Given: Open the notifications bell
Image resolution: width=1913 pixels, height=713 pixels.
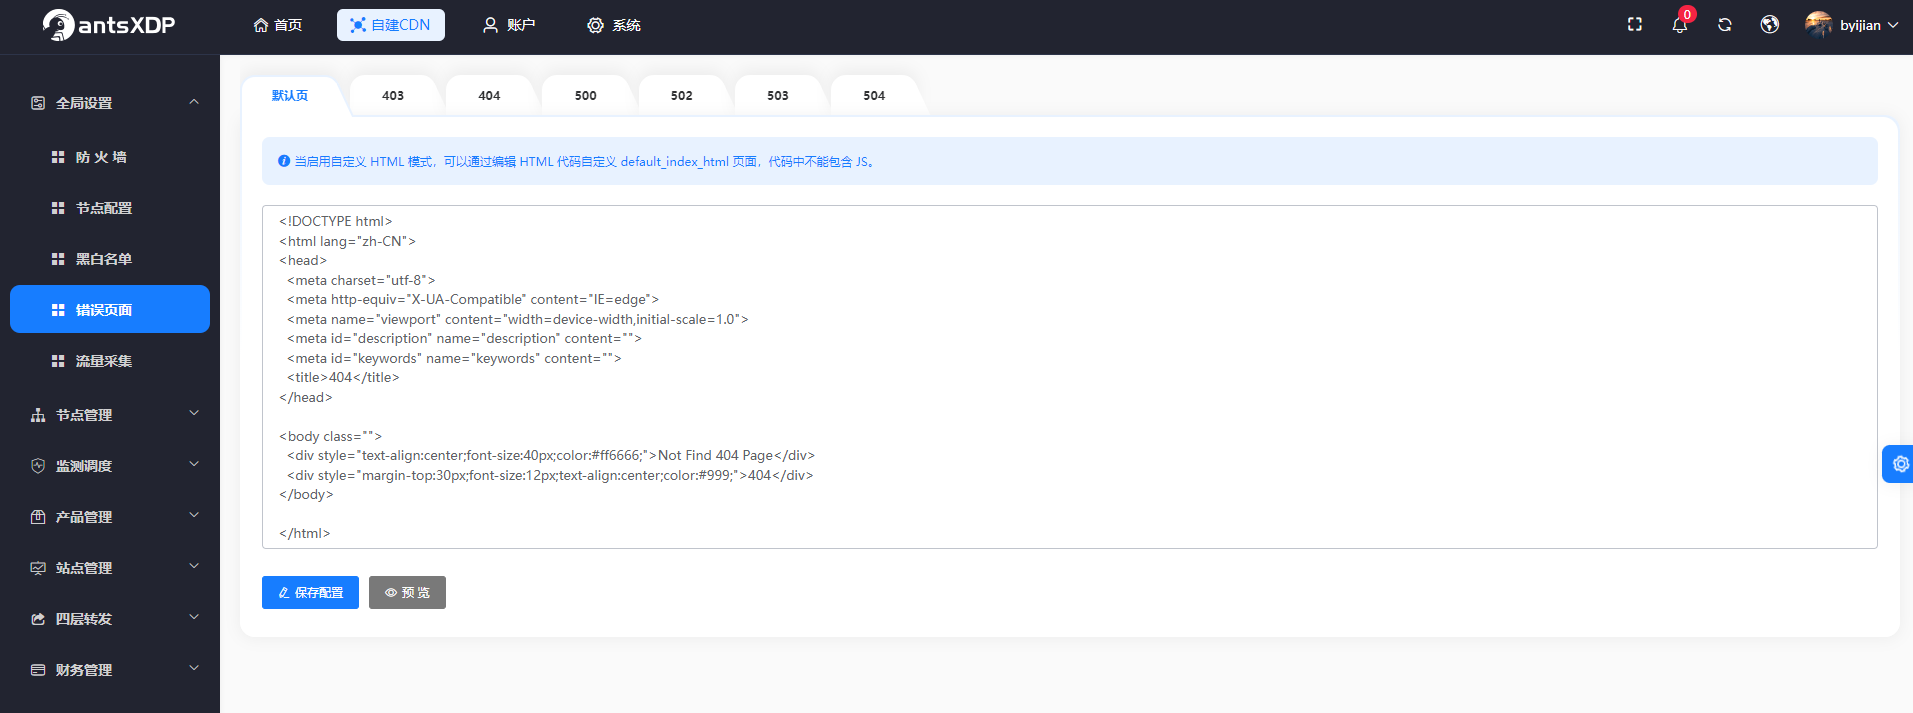Looking at the screenshot, I should [x=1680, y=25].
